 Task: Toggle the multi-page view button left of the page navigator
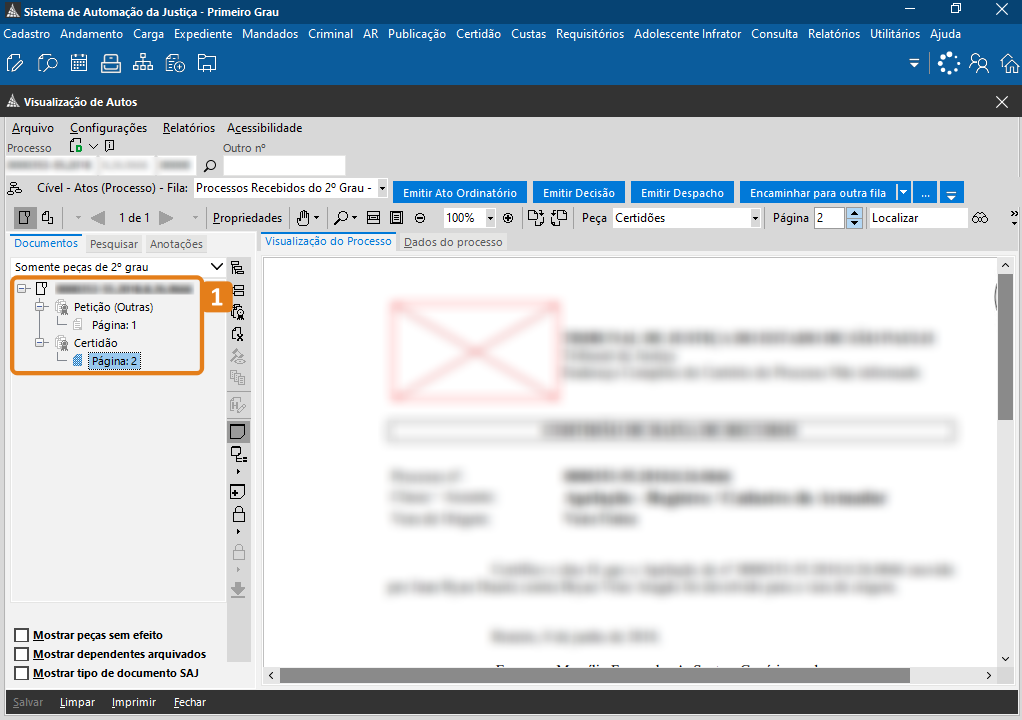[x=48, y=218]
